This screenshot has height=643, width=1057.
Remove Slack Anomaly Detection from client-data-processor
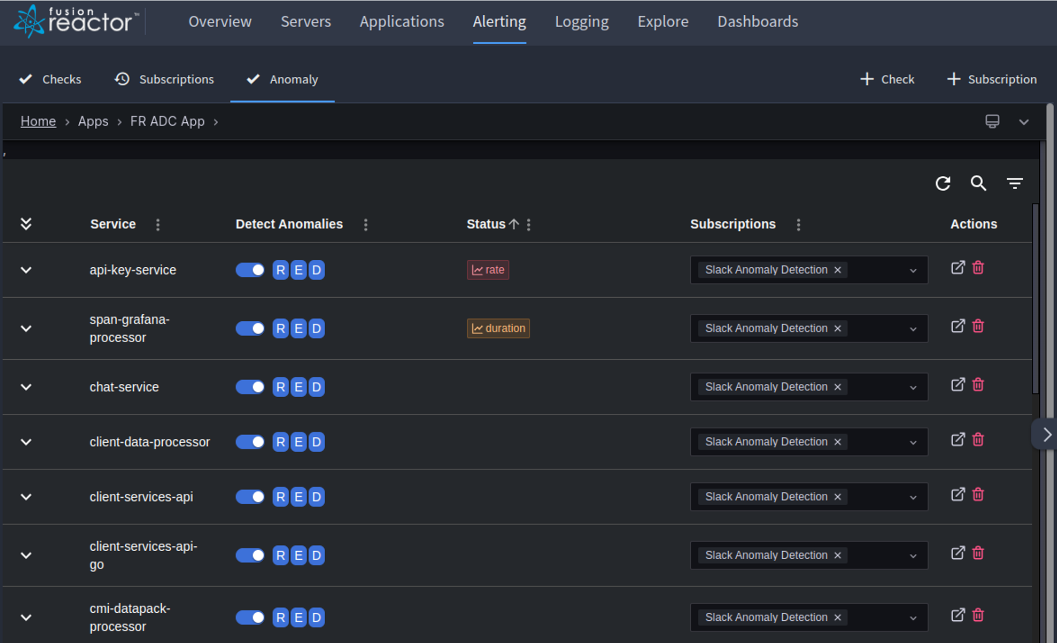click(x=838, y=442)
